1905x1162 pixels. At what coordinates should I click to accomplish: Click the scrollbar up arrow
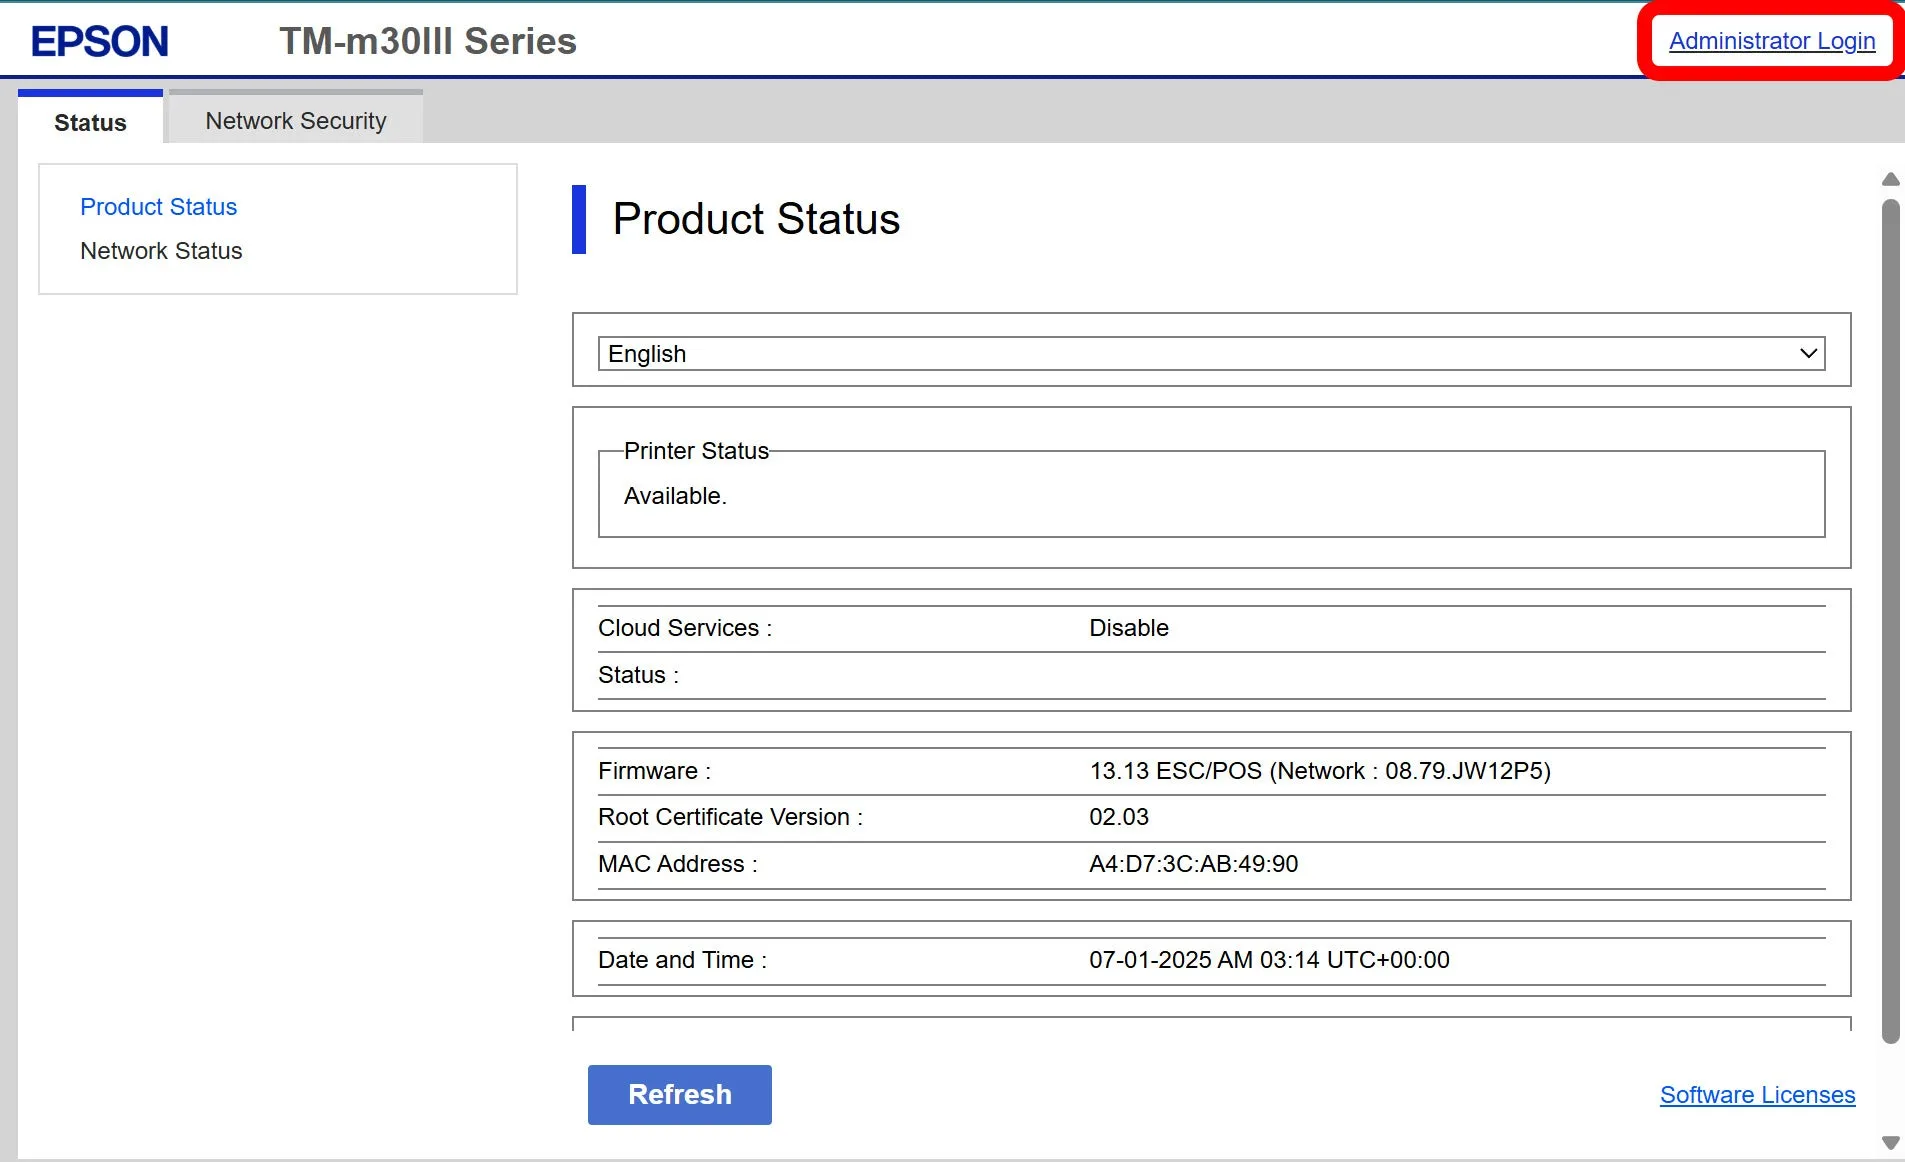[1890, 179]
